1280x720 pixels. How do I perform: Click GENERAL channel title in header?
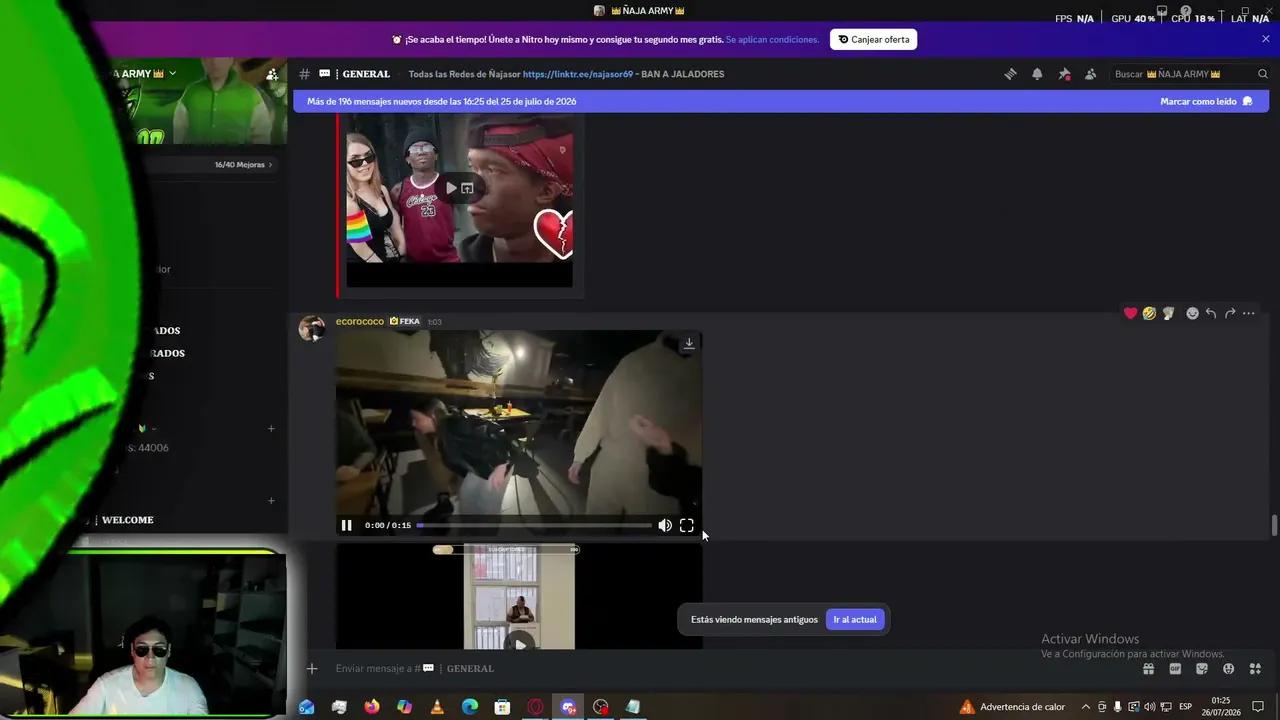click(366, 74)
